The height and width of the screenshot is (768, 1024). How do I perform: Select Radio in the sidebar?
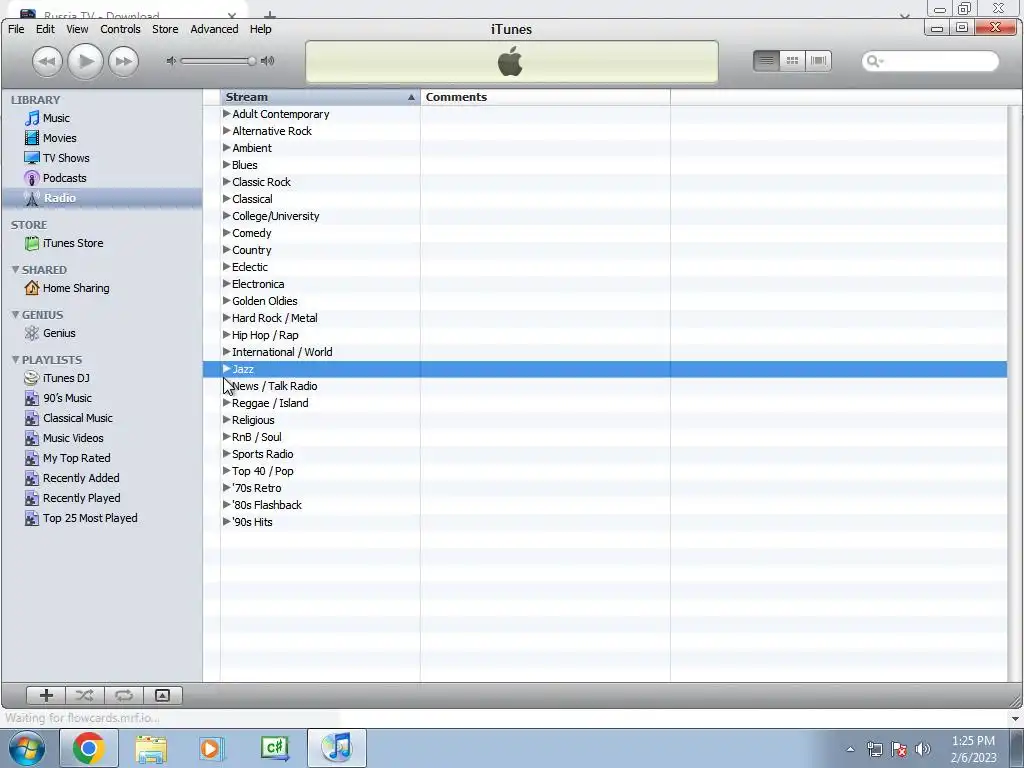pyautogui.click(x=101, y=198)
